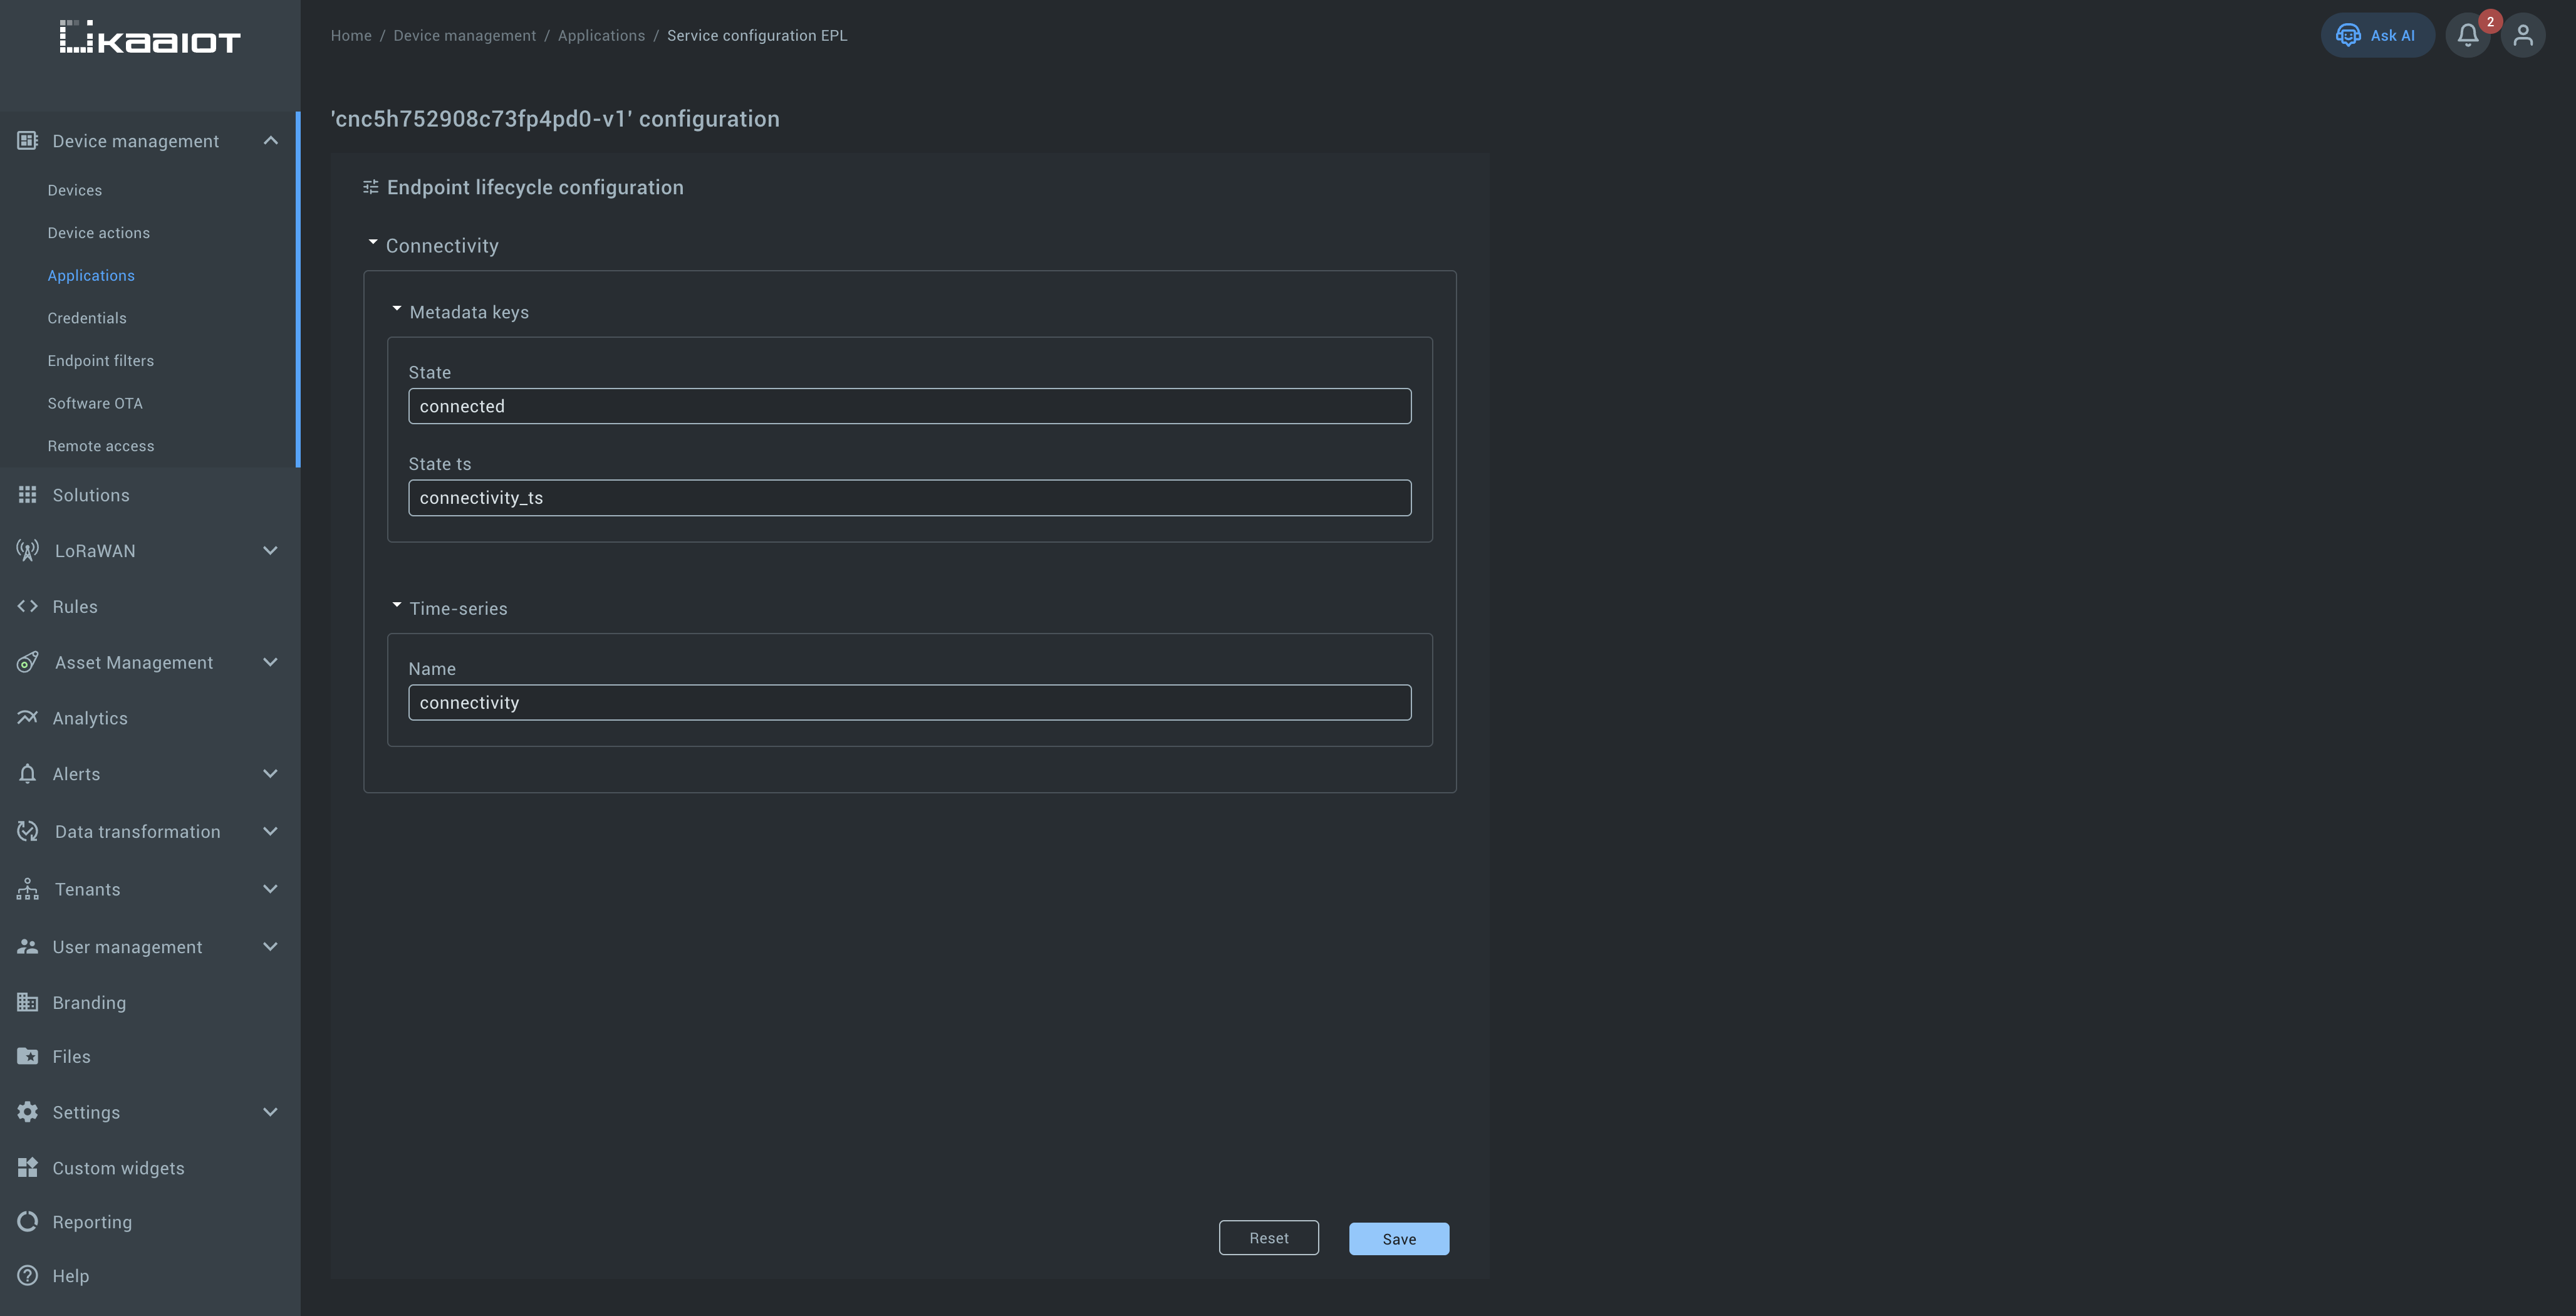
Task: Click the State ts input field
Action: pos(909,498)
